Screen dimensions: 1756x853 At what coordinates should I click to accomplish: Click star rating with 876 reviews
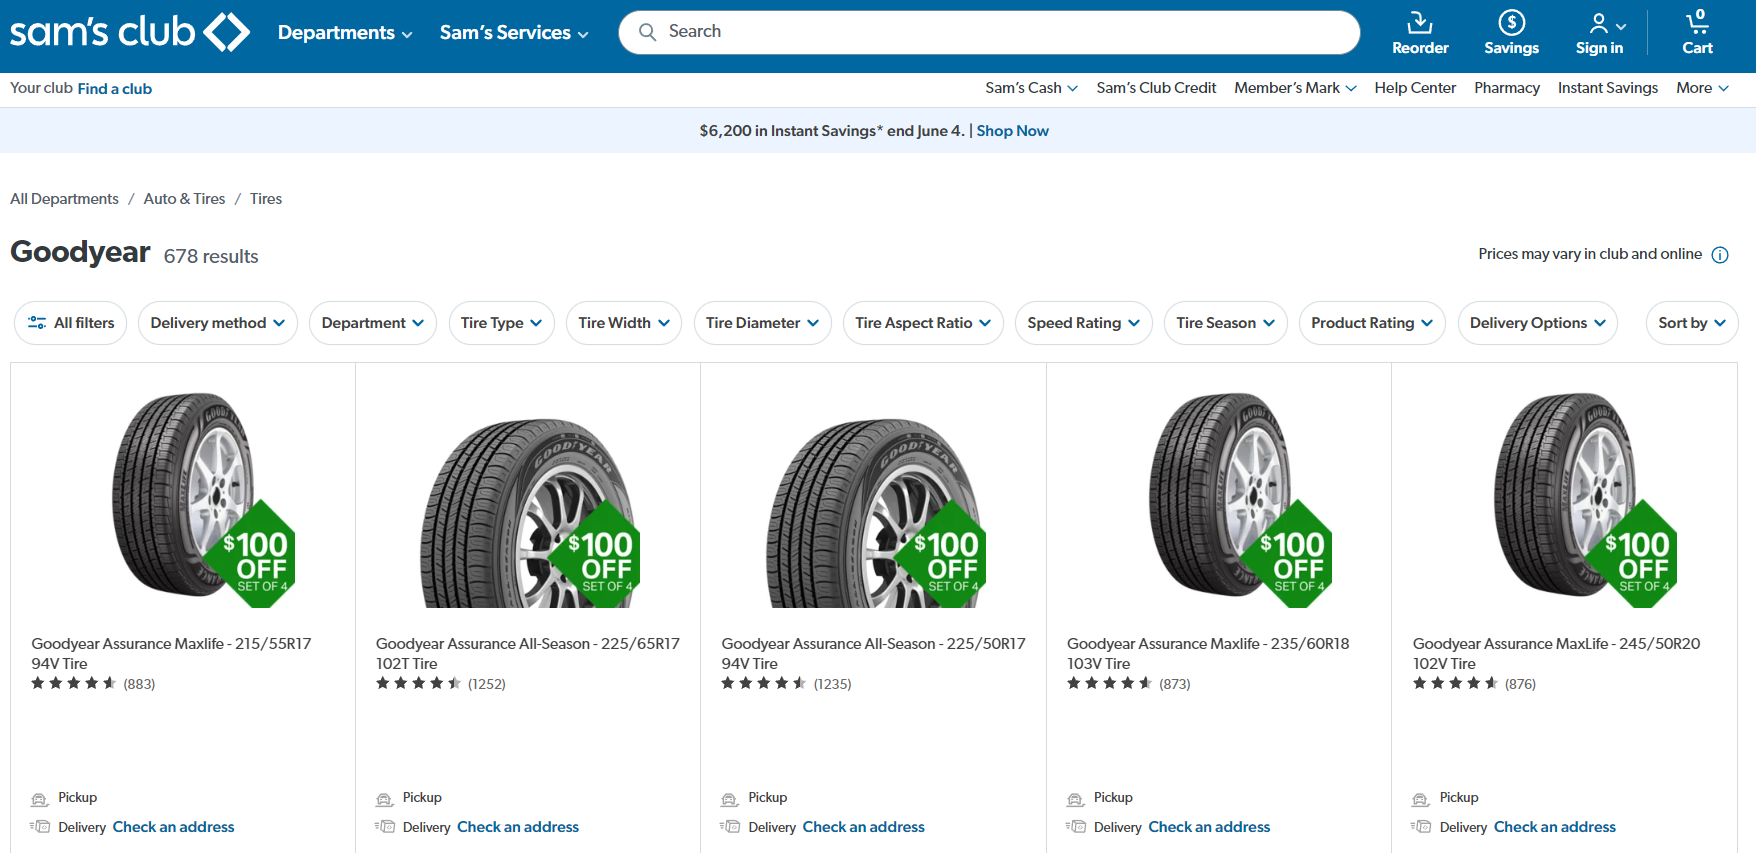pyautogui.click(x=1456, y=684)
